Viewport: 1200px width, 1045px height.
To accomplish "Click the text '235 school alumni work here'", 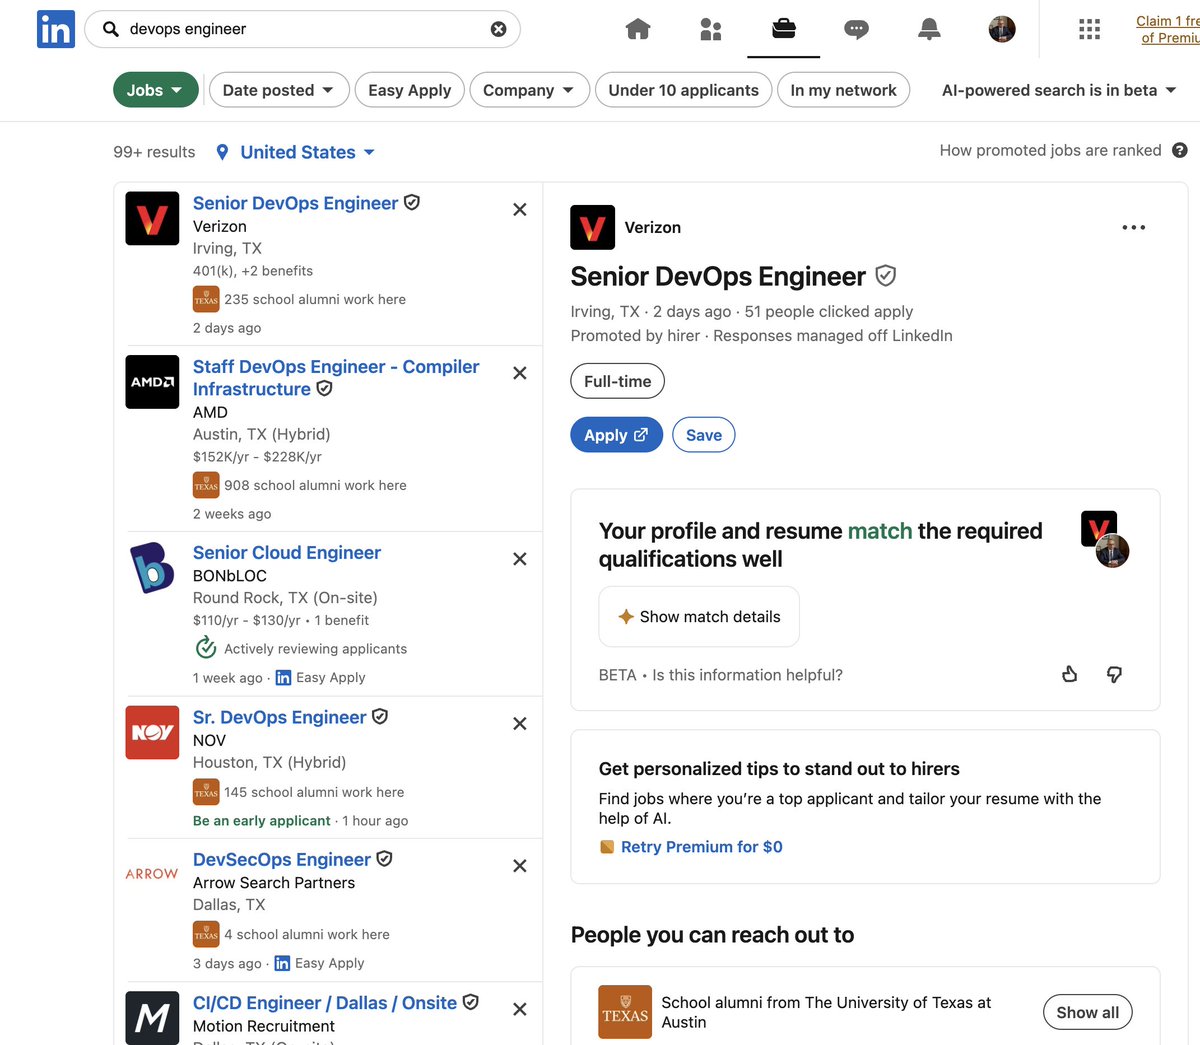I will point(315,299).
